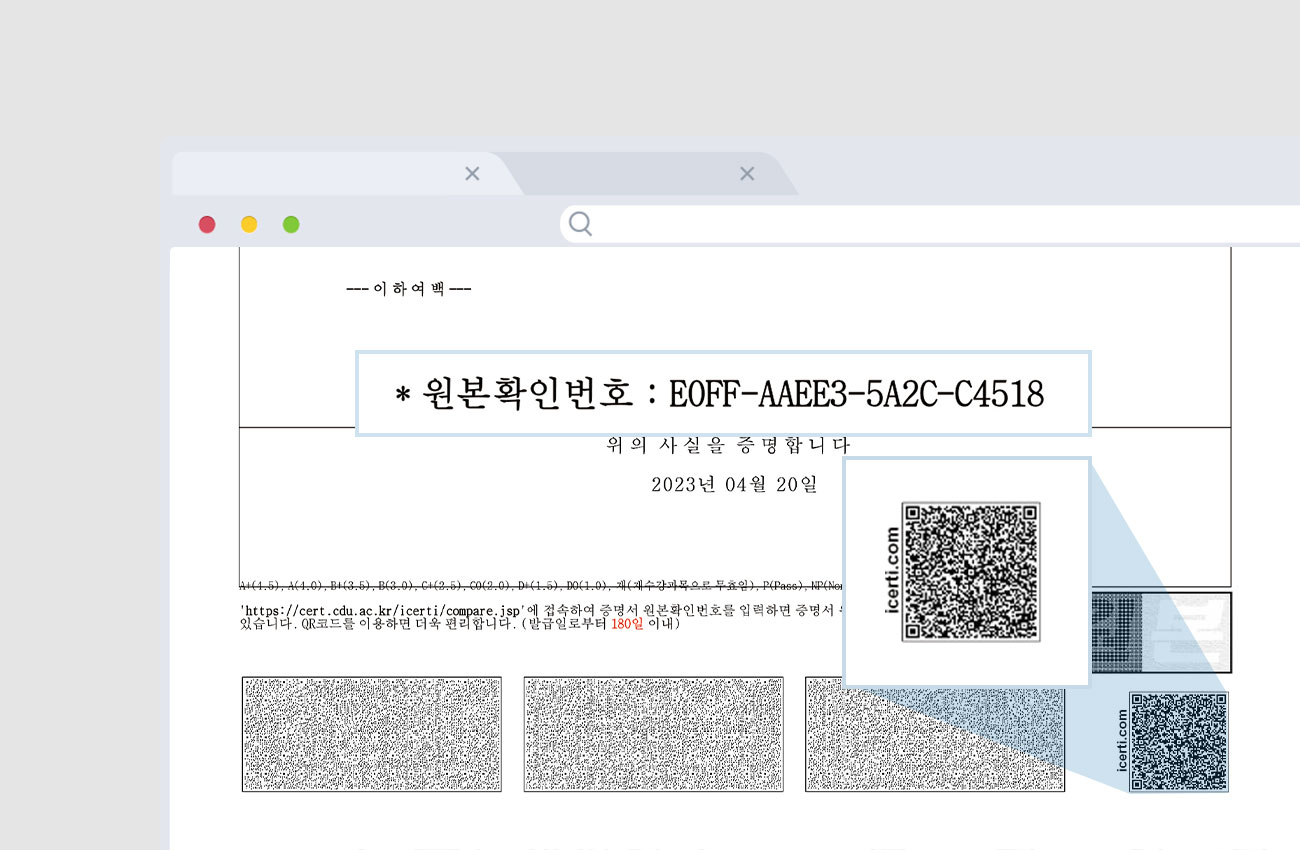Viewport: 1300px width, 850px height.
Task: Click the yellow window control dot
Action: pos(249,224)
